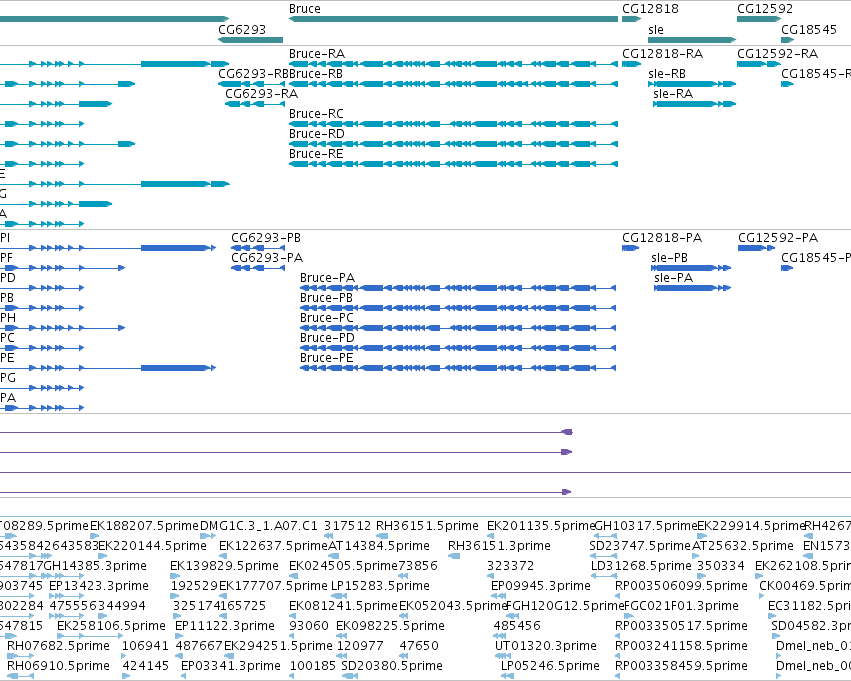Click the sle-RA transcript label
851x681 pixels.
[673, 94]
